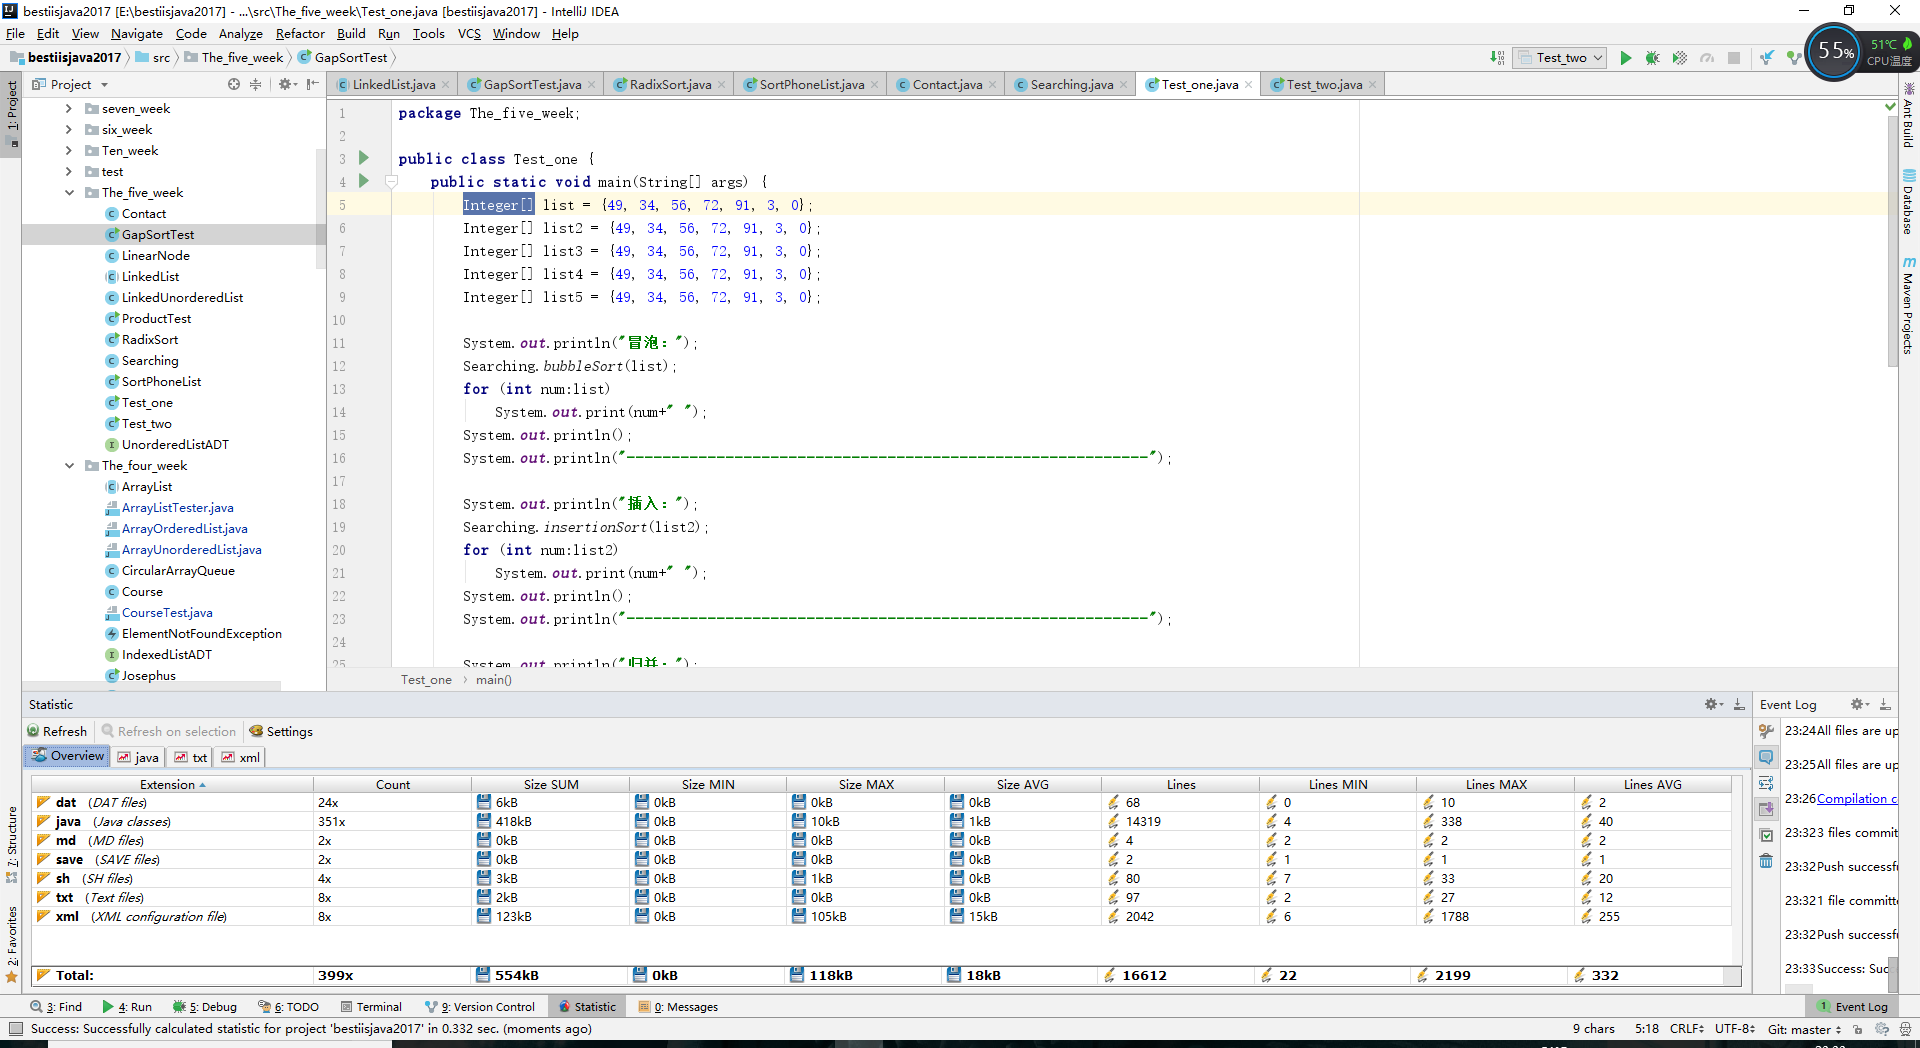Click the Event Log button in the status bar
This screenshot has height=1048, width=1920.
[x=1853, y=1007]
